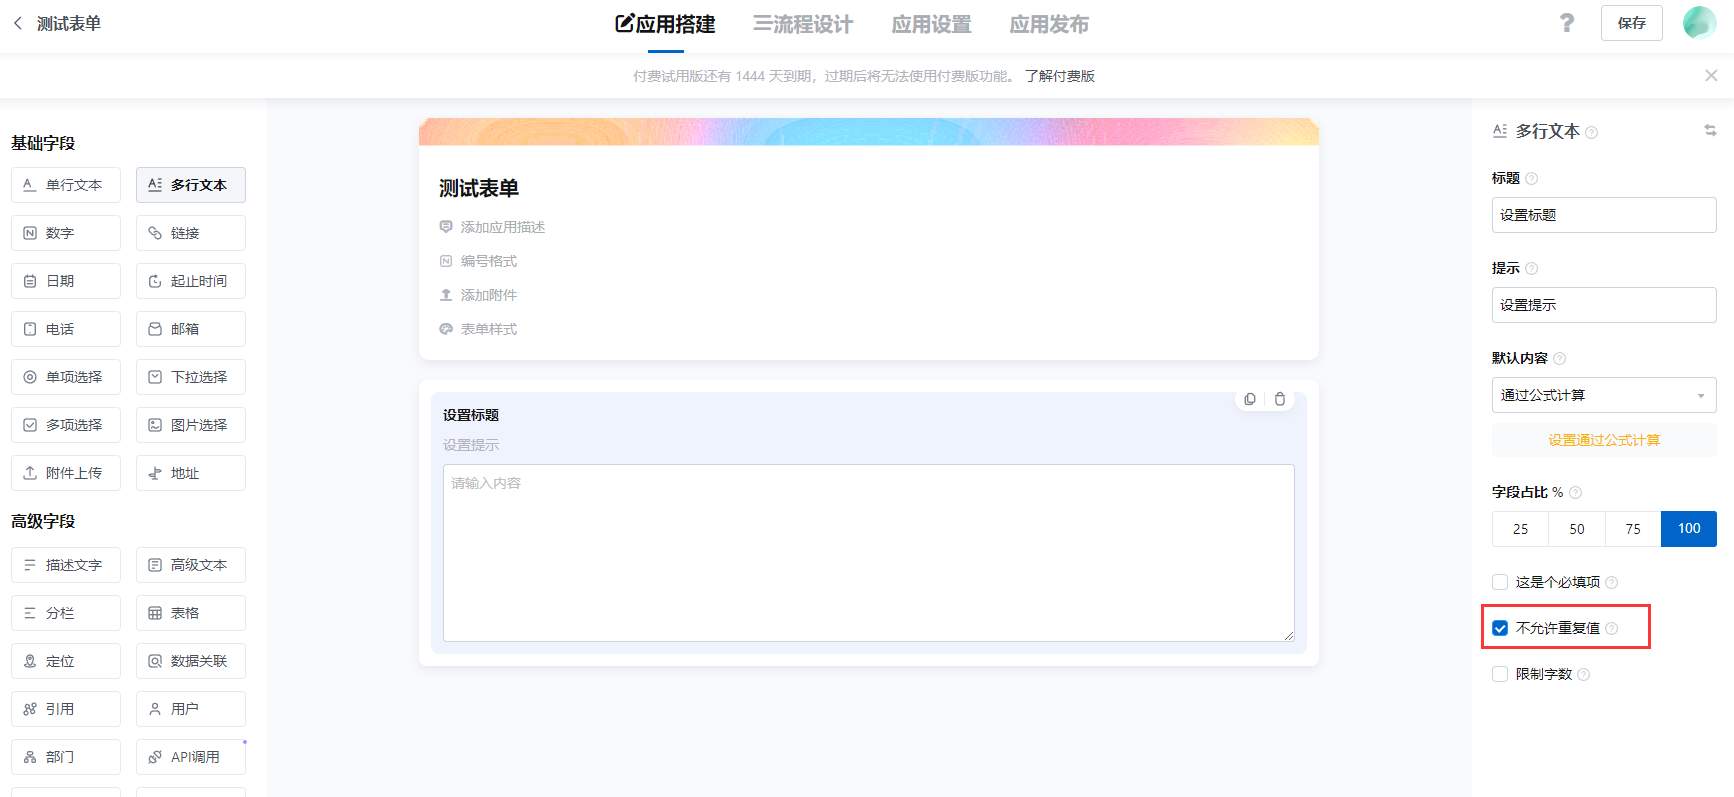Uncheck the 不允许重复值 checkbox

(1500, 628)
